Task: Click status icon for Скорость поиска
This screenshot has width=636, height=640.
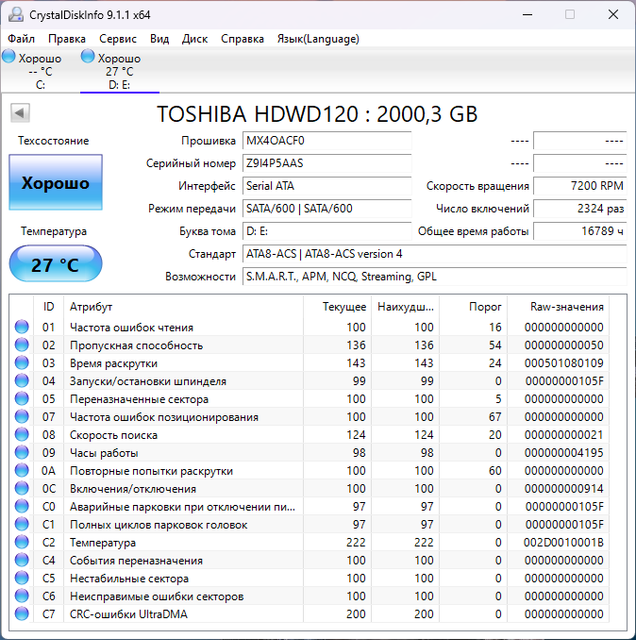Action: point(22,435)
